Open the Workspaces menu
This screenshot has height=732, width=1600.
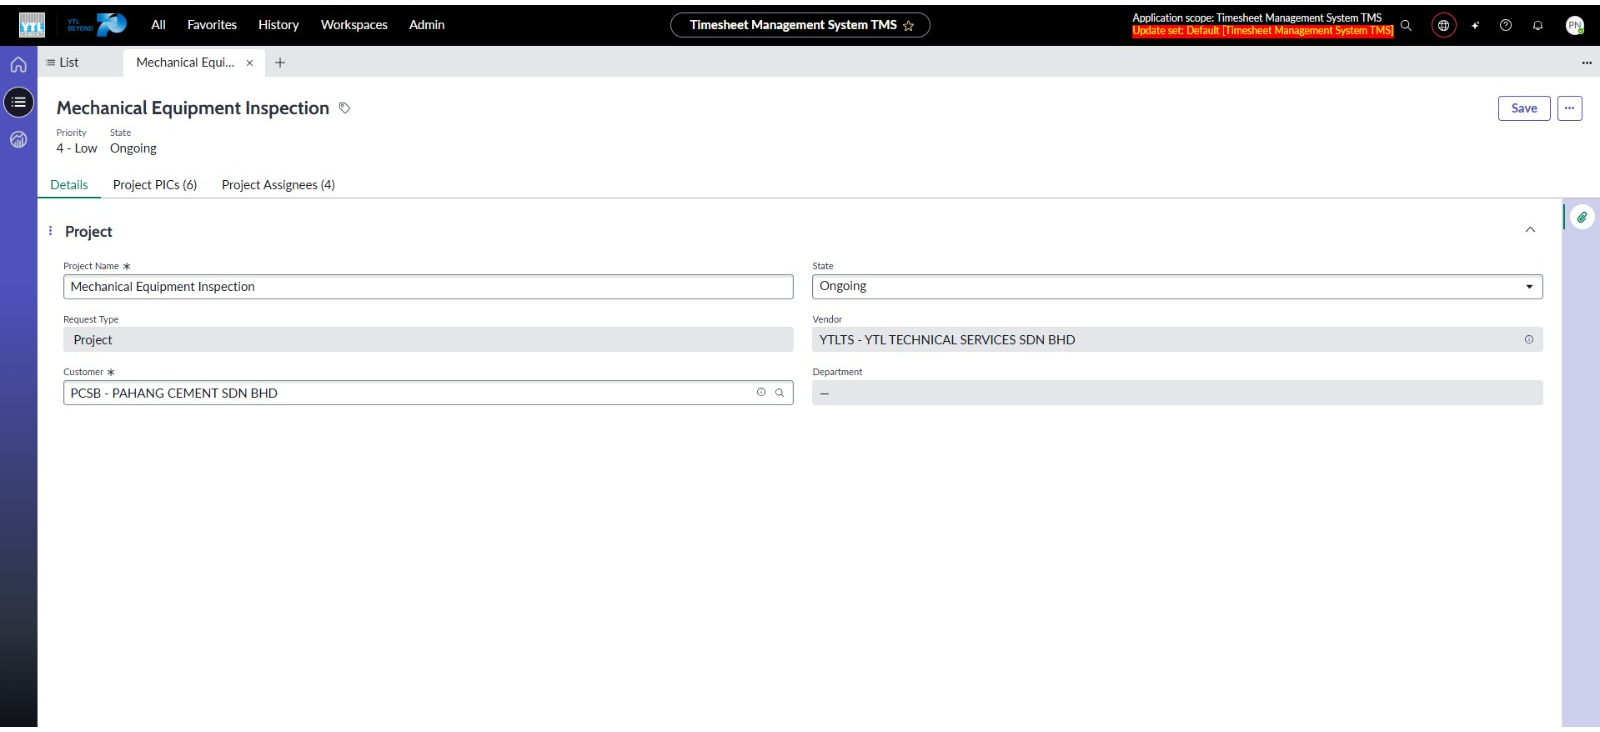coord(354,25)
